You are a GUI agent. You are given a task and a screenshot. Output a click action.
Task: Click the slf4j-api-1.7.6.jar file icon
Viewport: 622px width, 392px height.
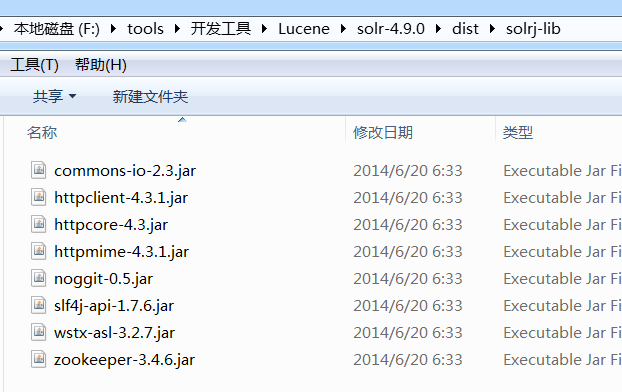pyautogui.click(x=38, y=305)
